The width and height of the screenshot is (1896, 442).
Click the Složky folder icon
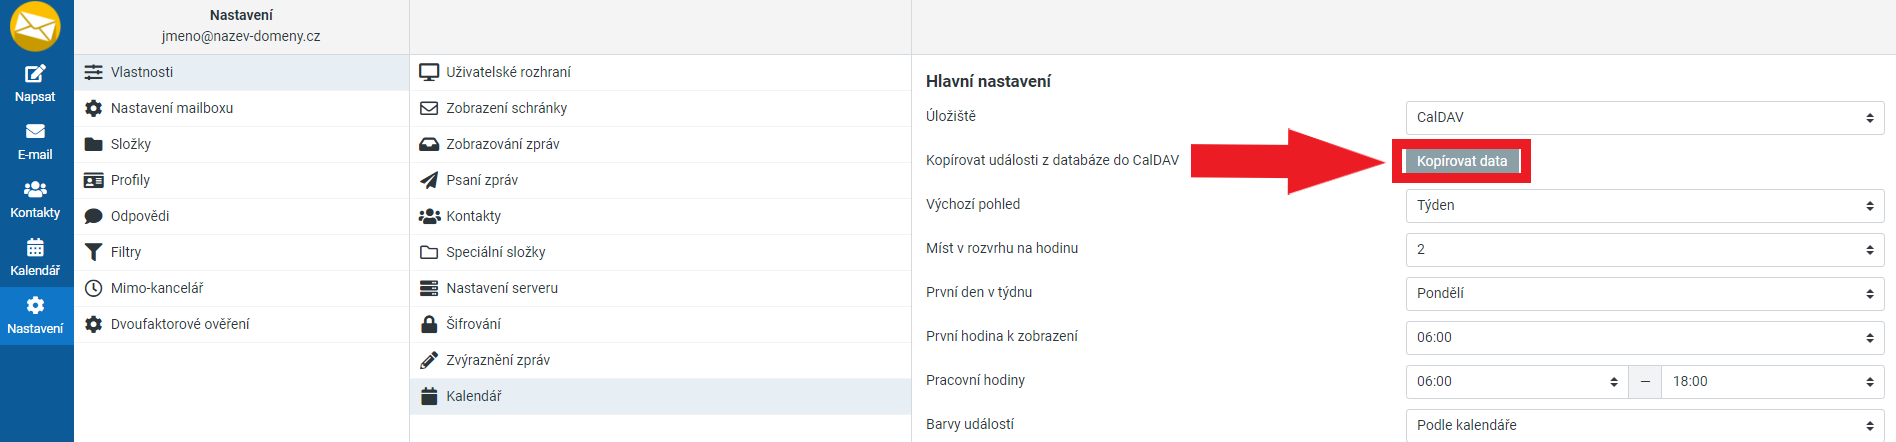point(94,144)
